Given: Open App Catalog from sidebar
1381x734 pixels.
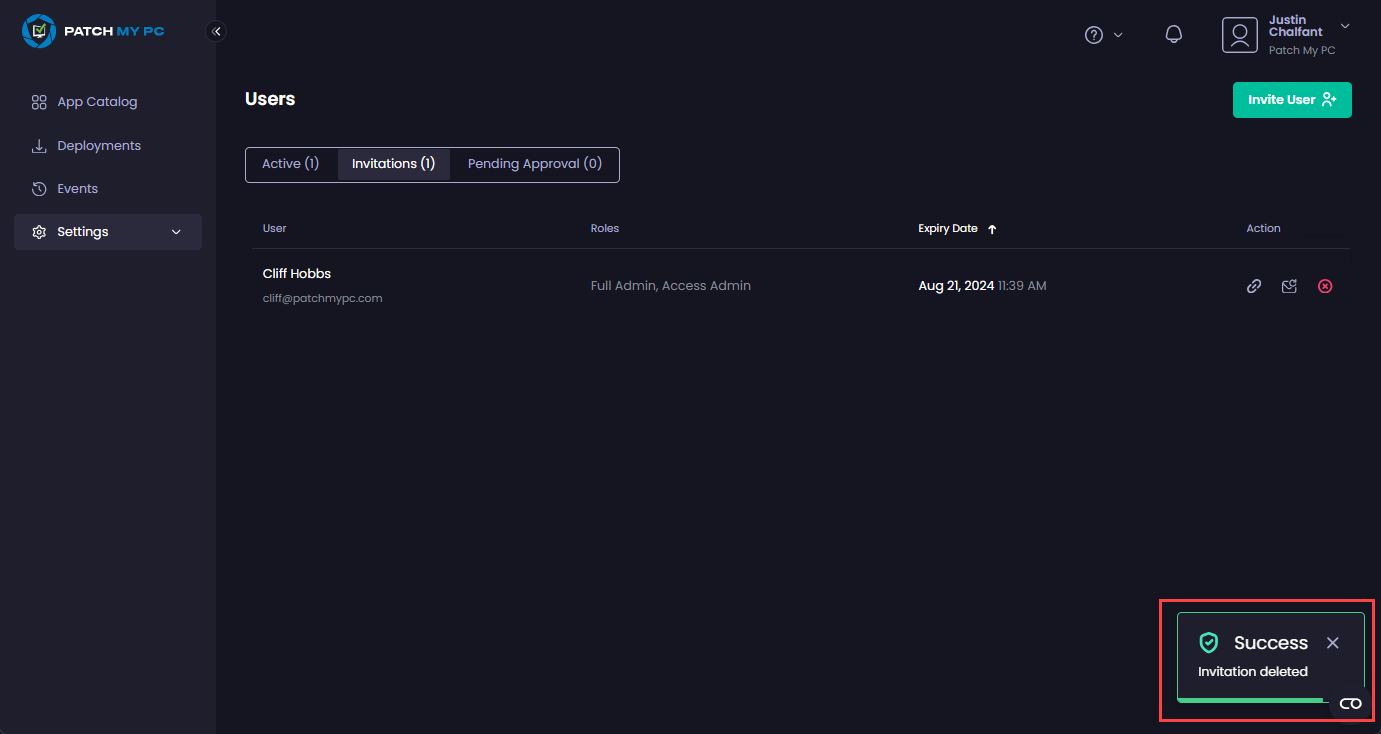Looking at the screenshot, I should pos(97,102).
